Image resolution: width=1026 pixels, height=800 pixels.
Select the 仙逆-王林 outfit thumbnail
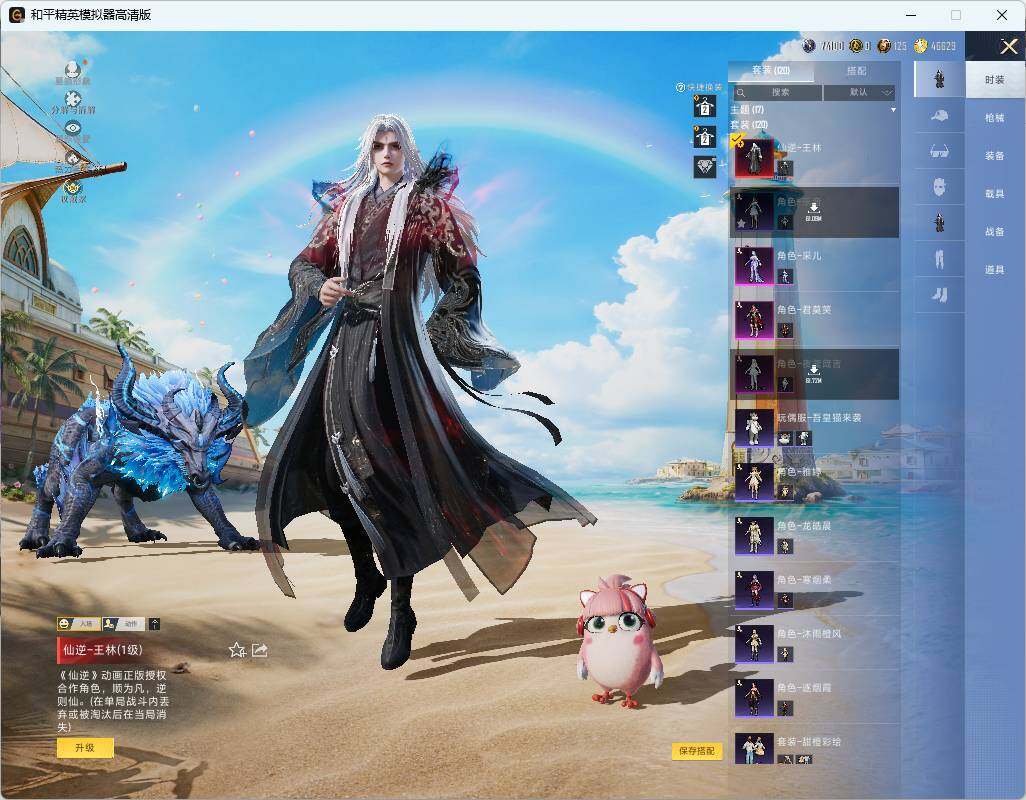(754, 158)
